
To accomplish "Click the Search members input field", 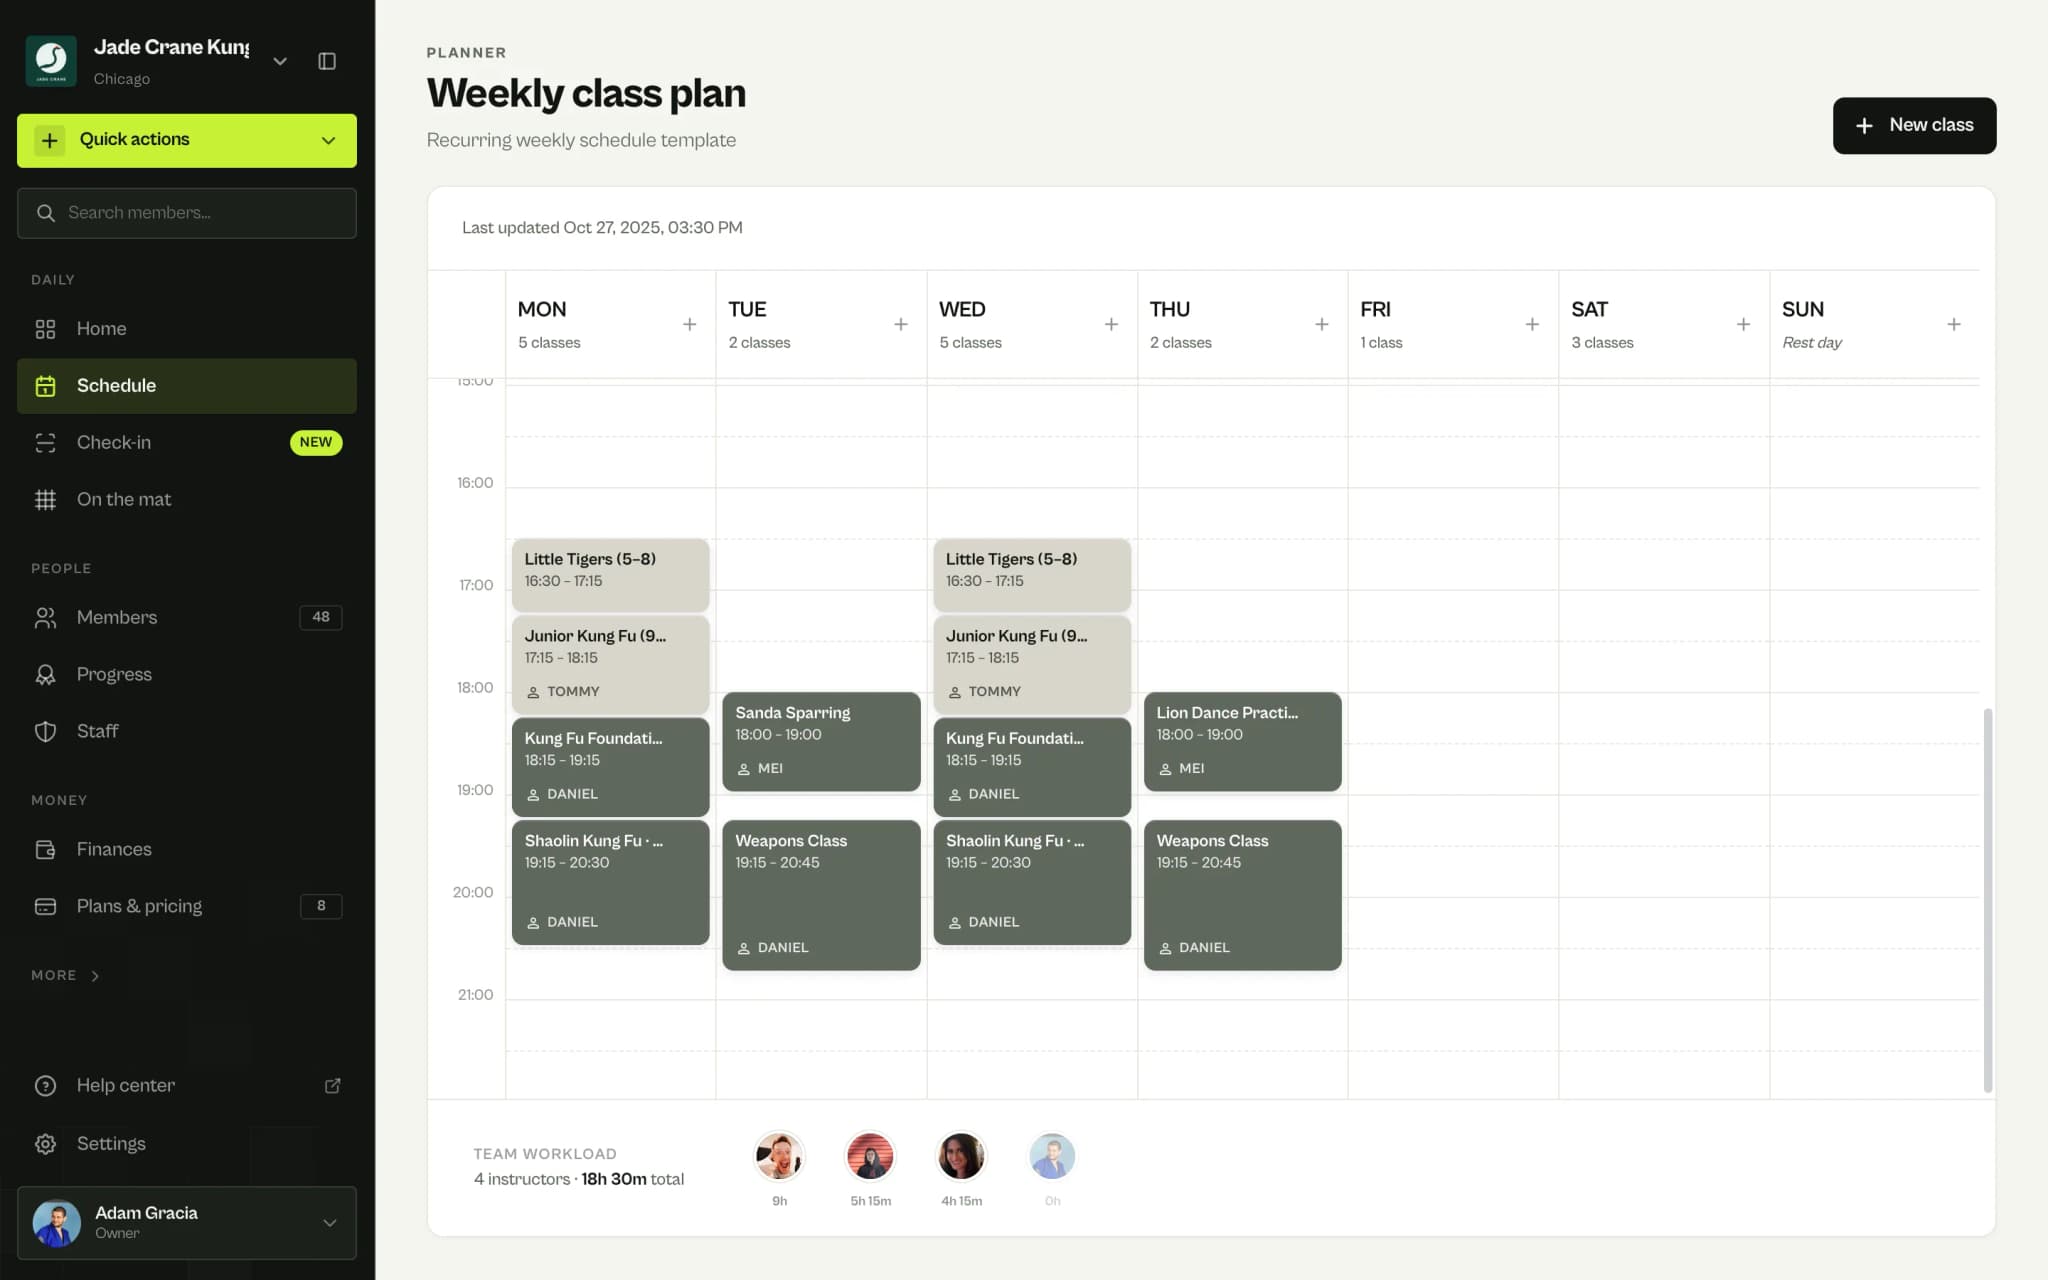I will tap(187, 213).
